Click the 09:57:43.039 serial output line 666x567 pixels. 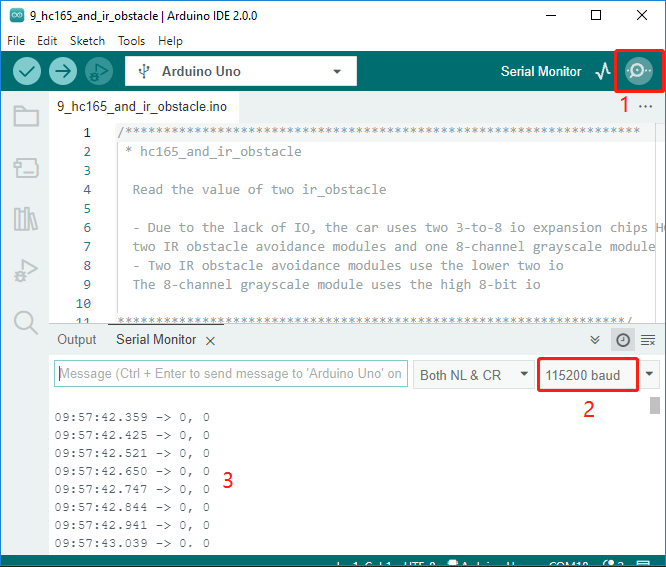(x=132, y=543)
